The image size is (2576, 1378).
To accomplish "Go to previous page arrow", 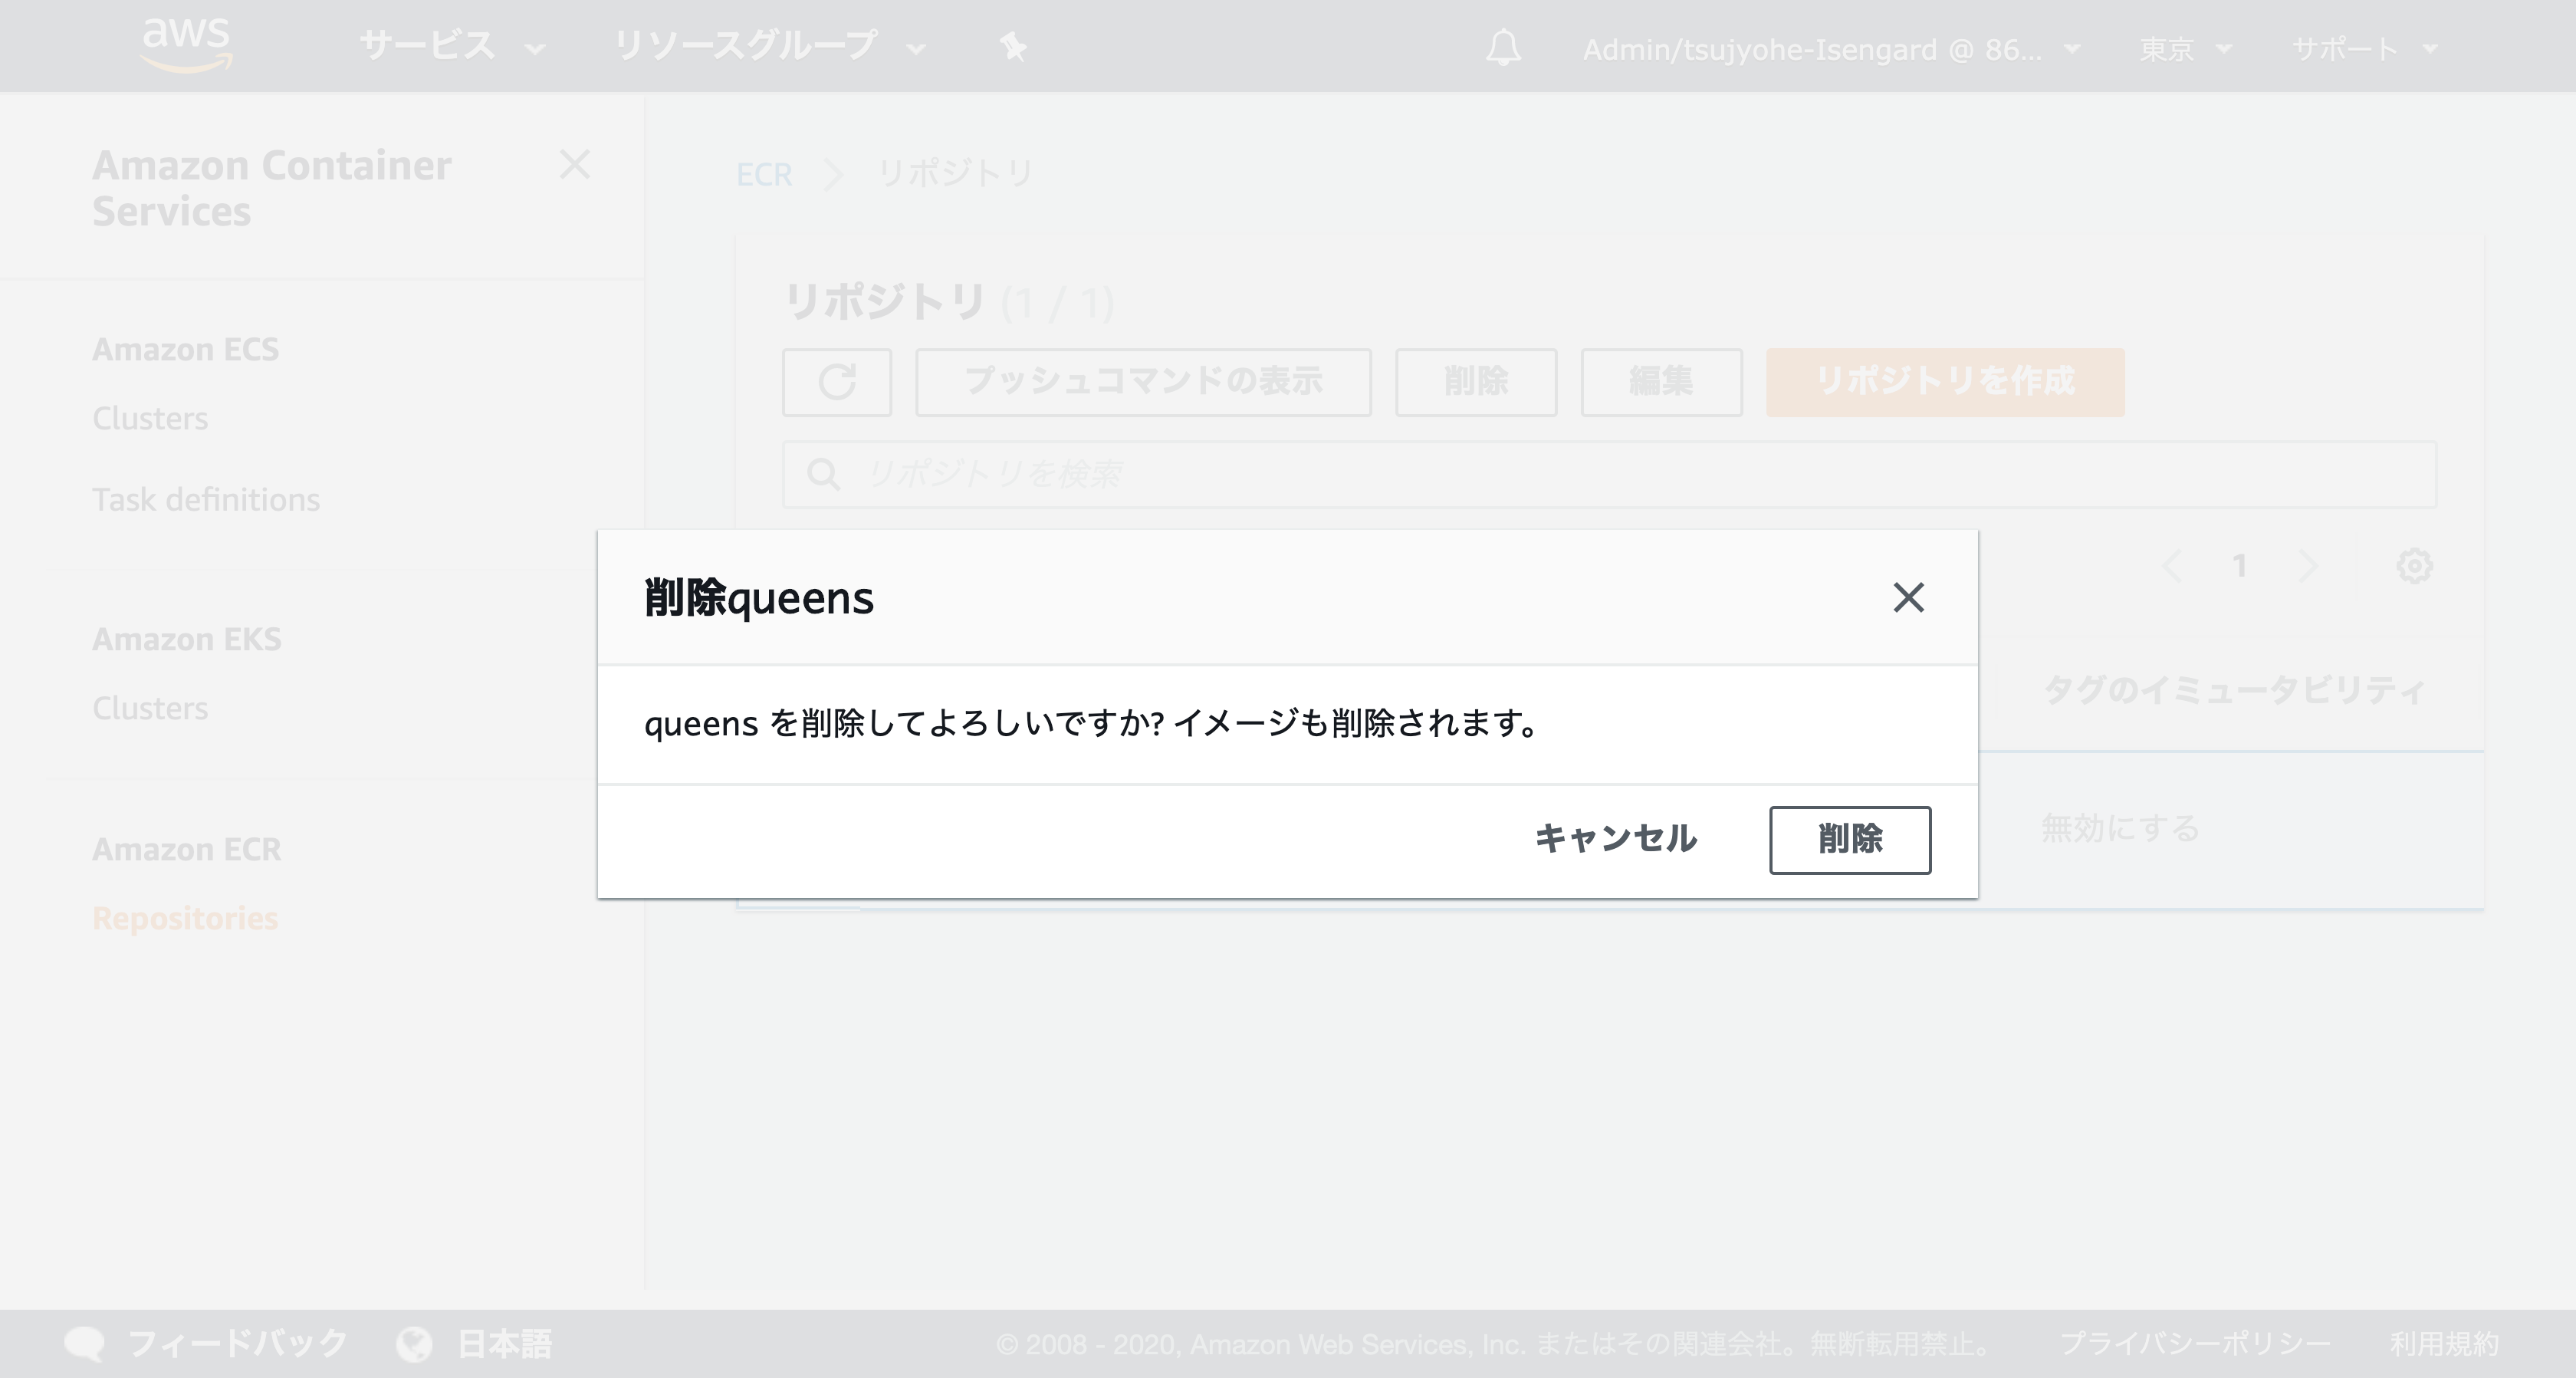I will click(x=2171, y=566).
